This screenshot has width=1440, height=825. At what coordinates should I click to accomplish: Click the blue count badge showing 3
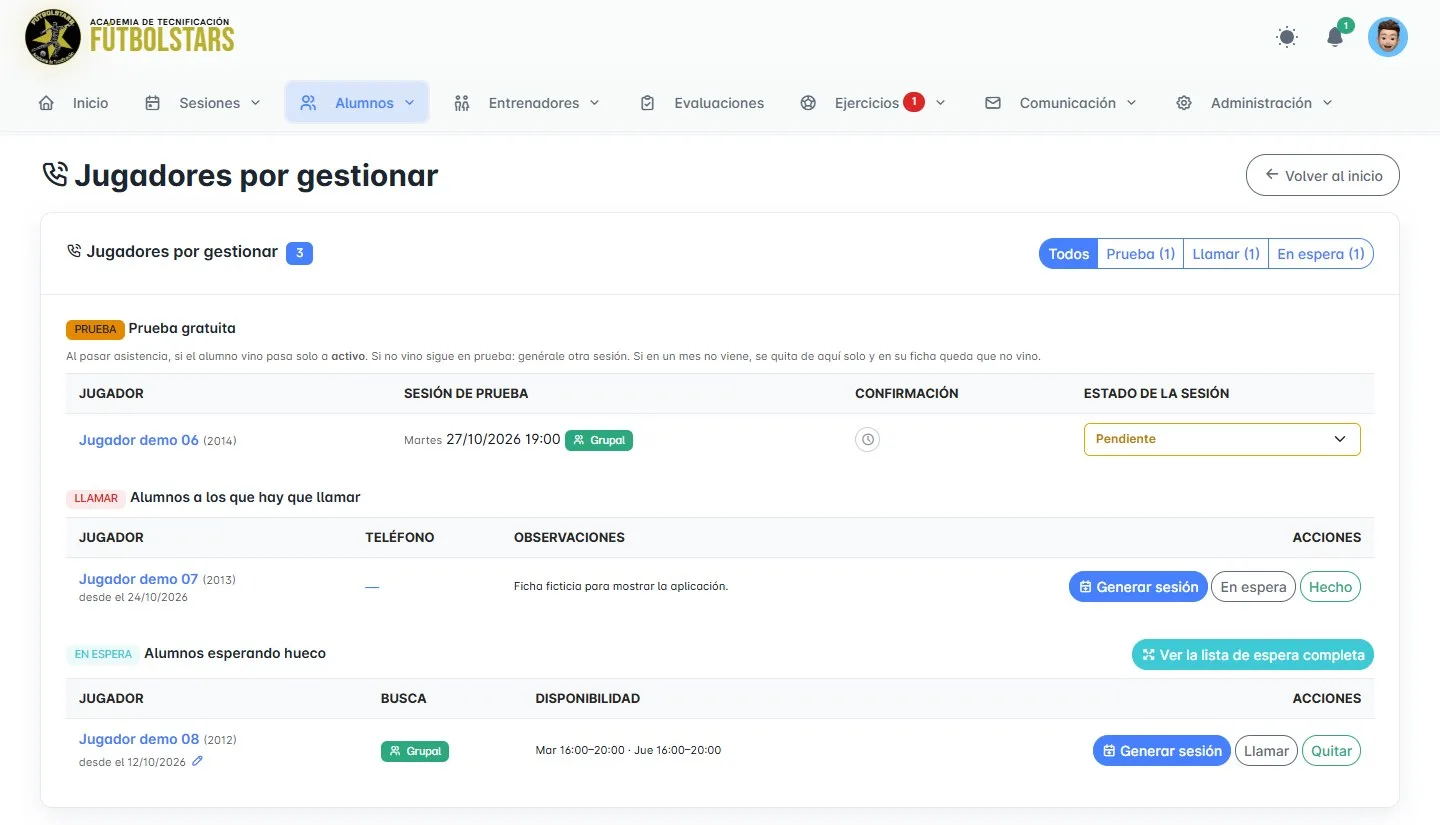click(299, 253)
